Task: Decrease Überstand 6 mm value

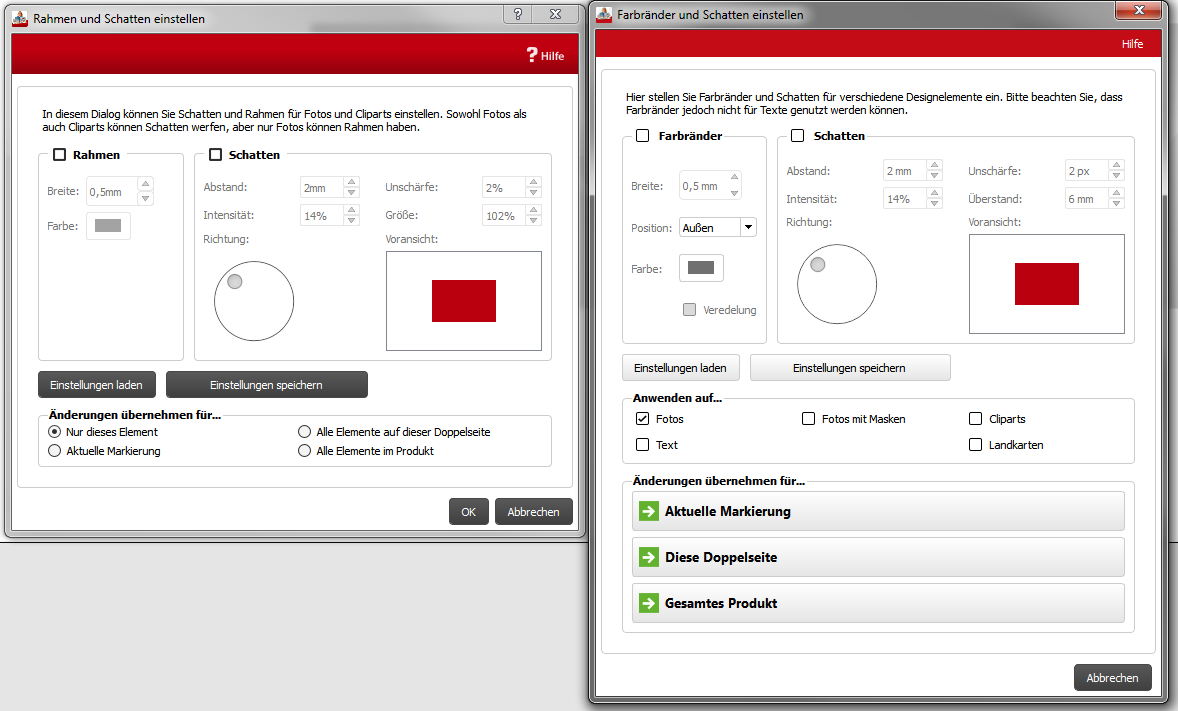Action: pos(1116,204)
